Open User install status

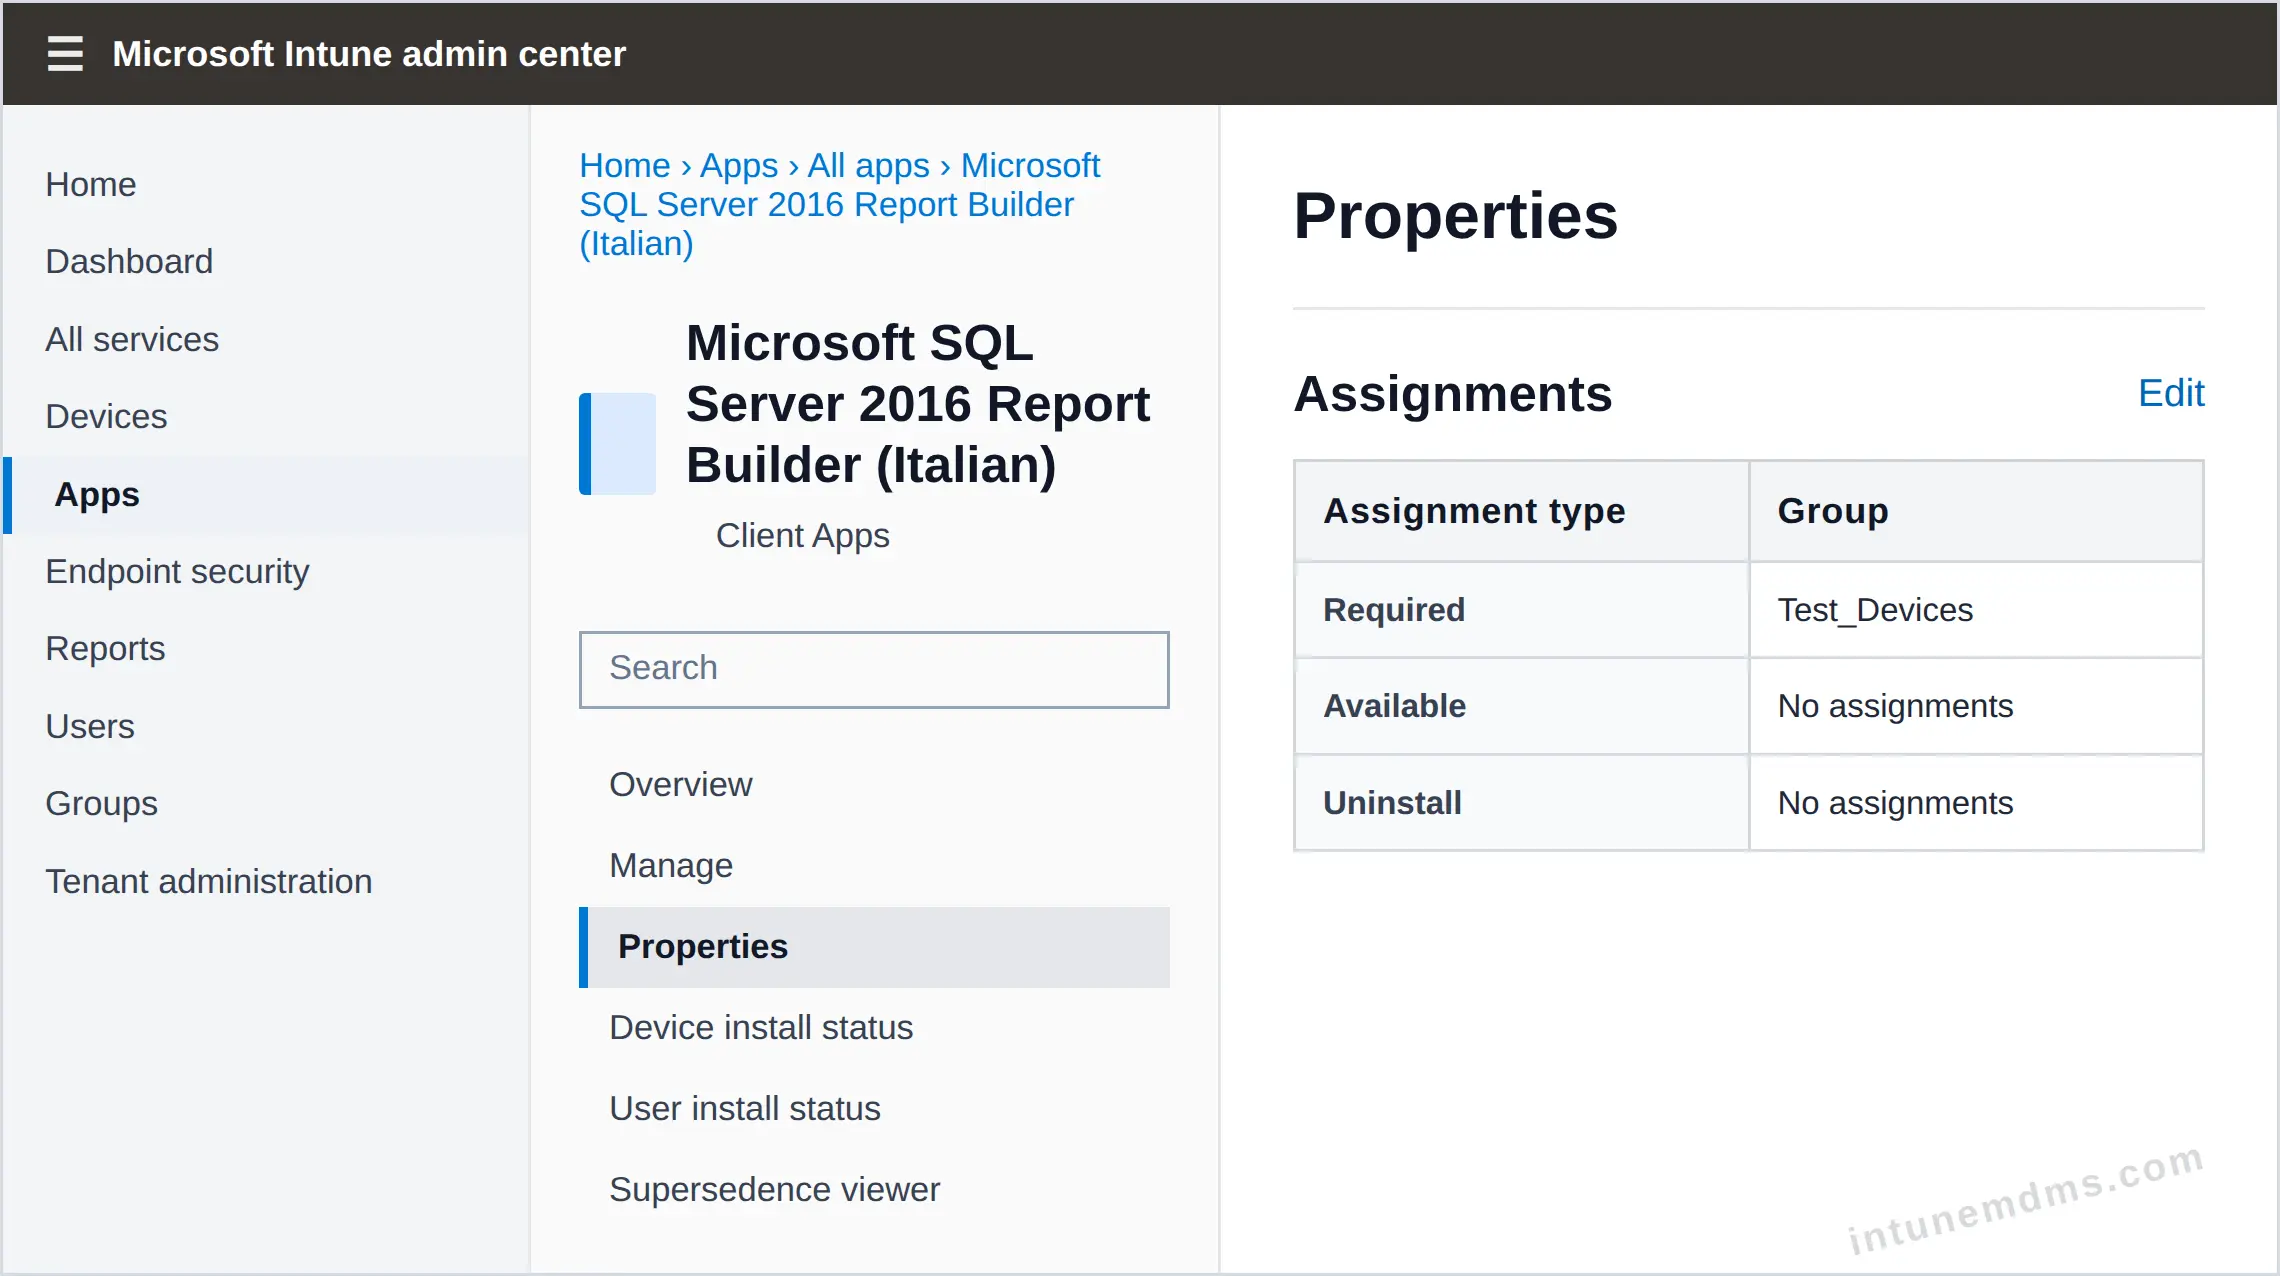[x=745, y=1108]
